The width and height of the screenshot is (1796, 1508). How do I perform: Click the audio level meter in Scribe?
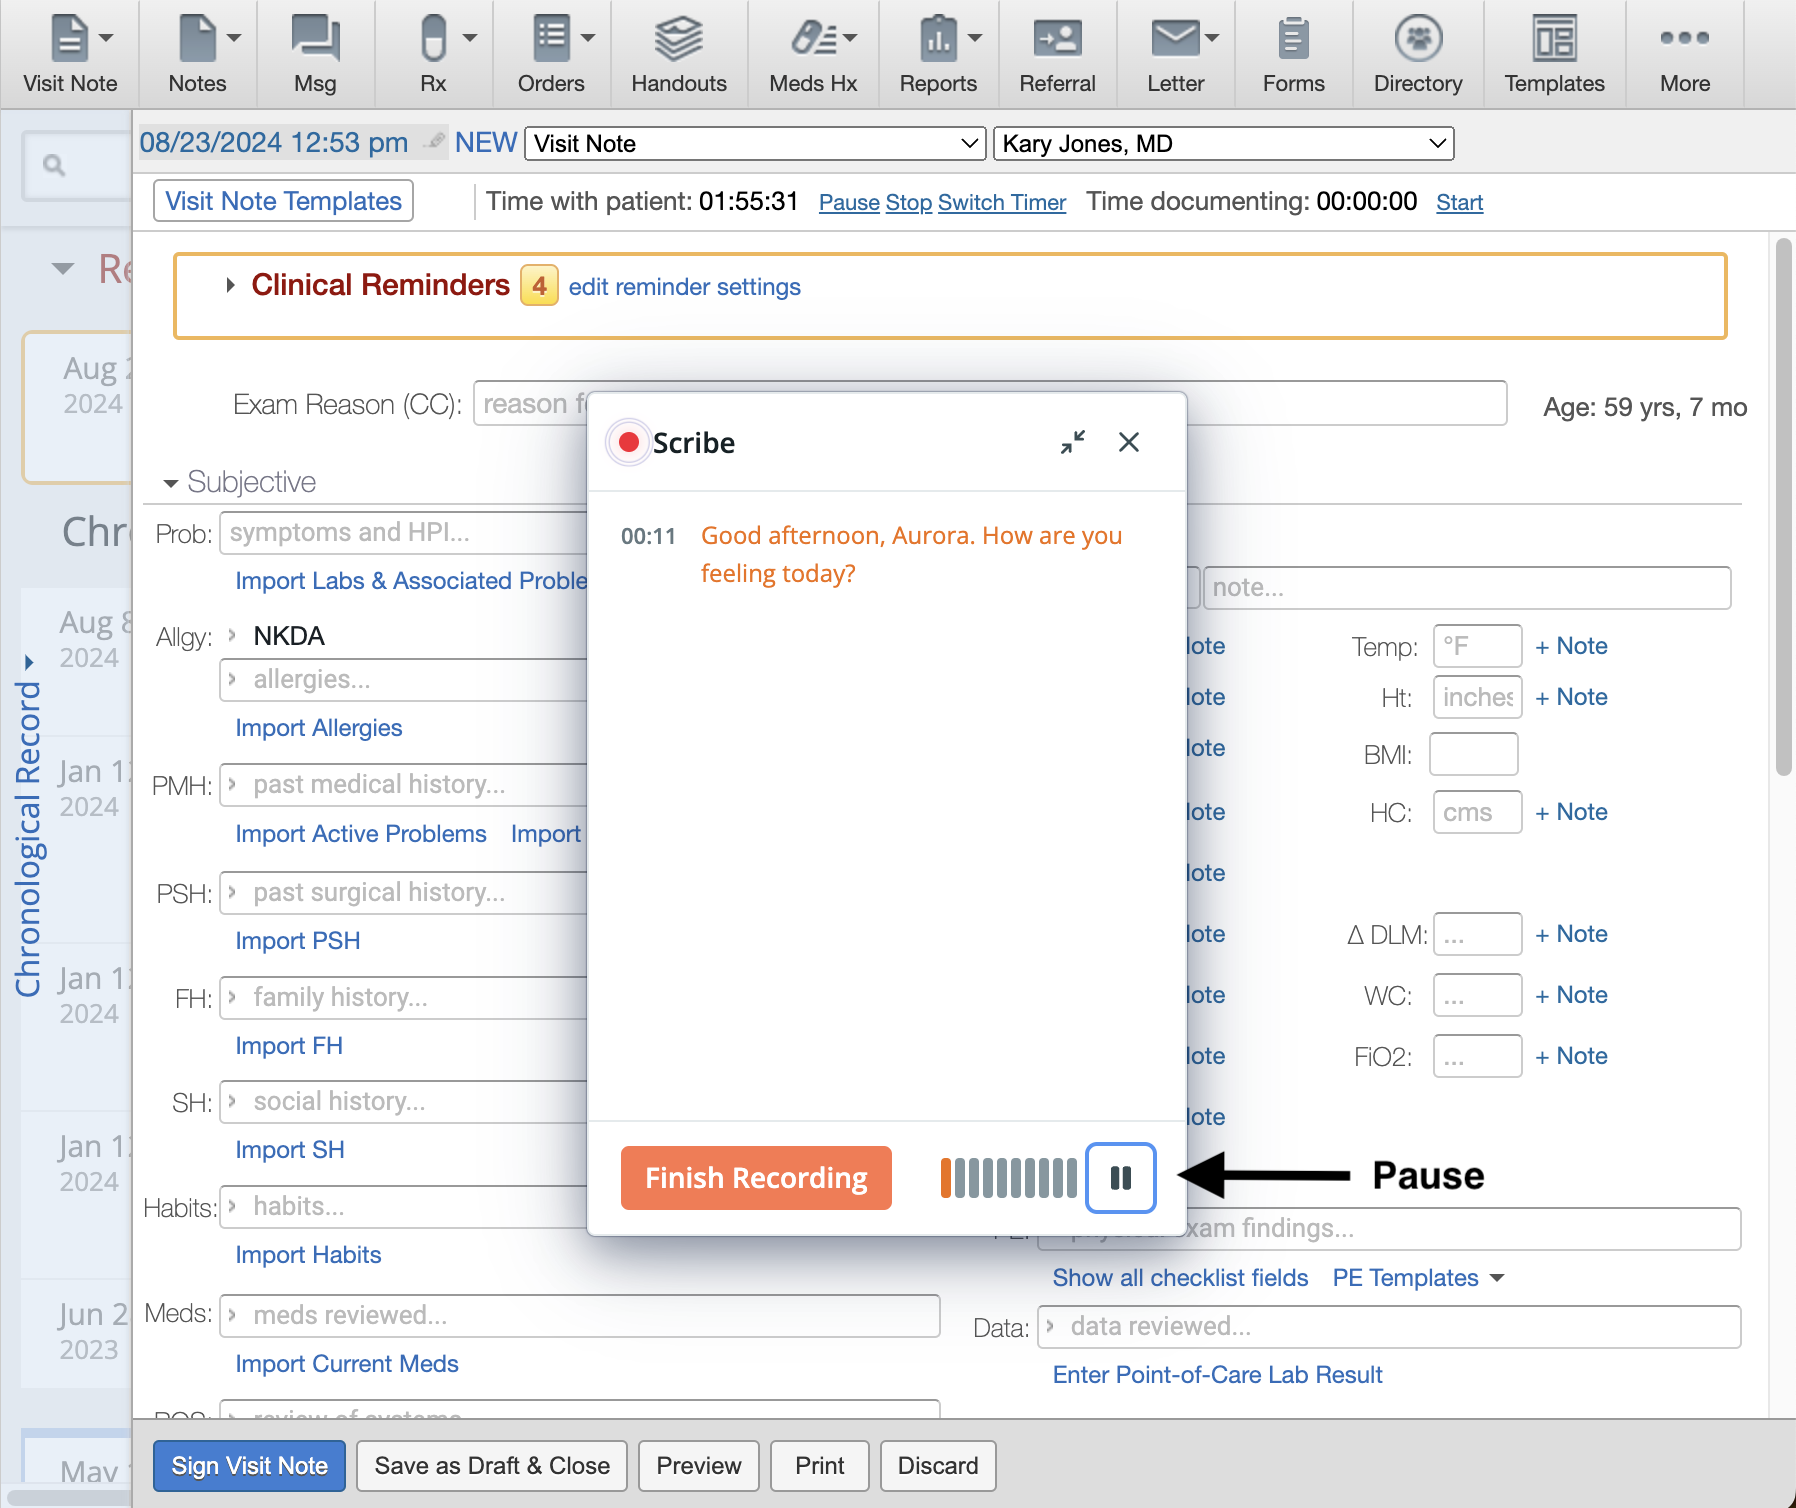[x=1006, y=1178]
